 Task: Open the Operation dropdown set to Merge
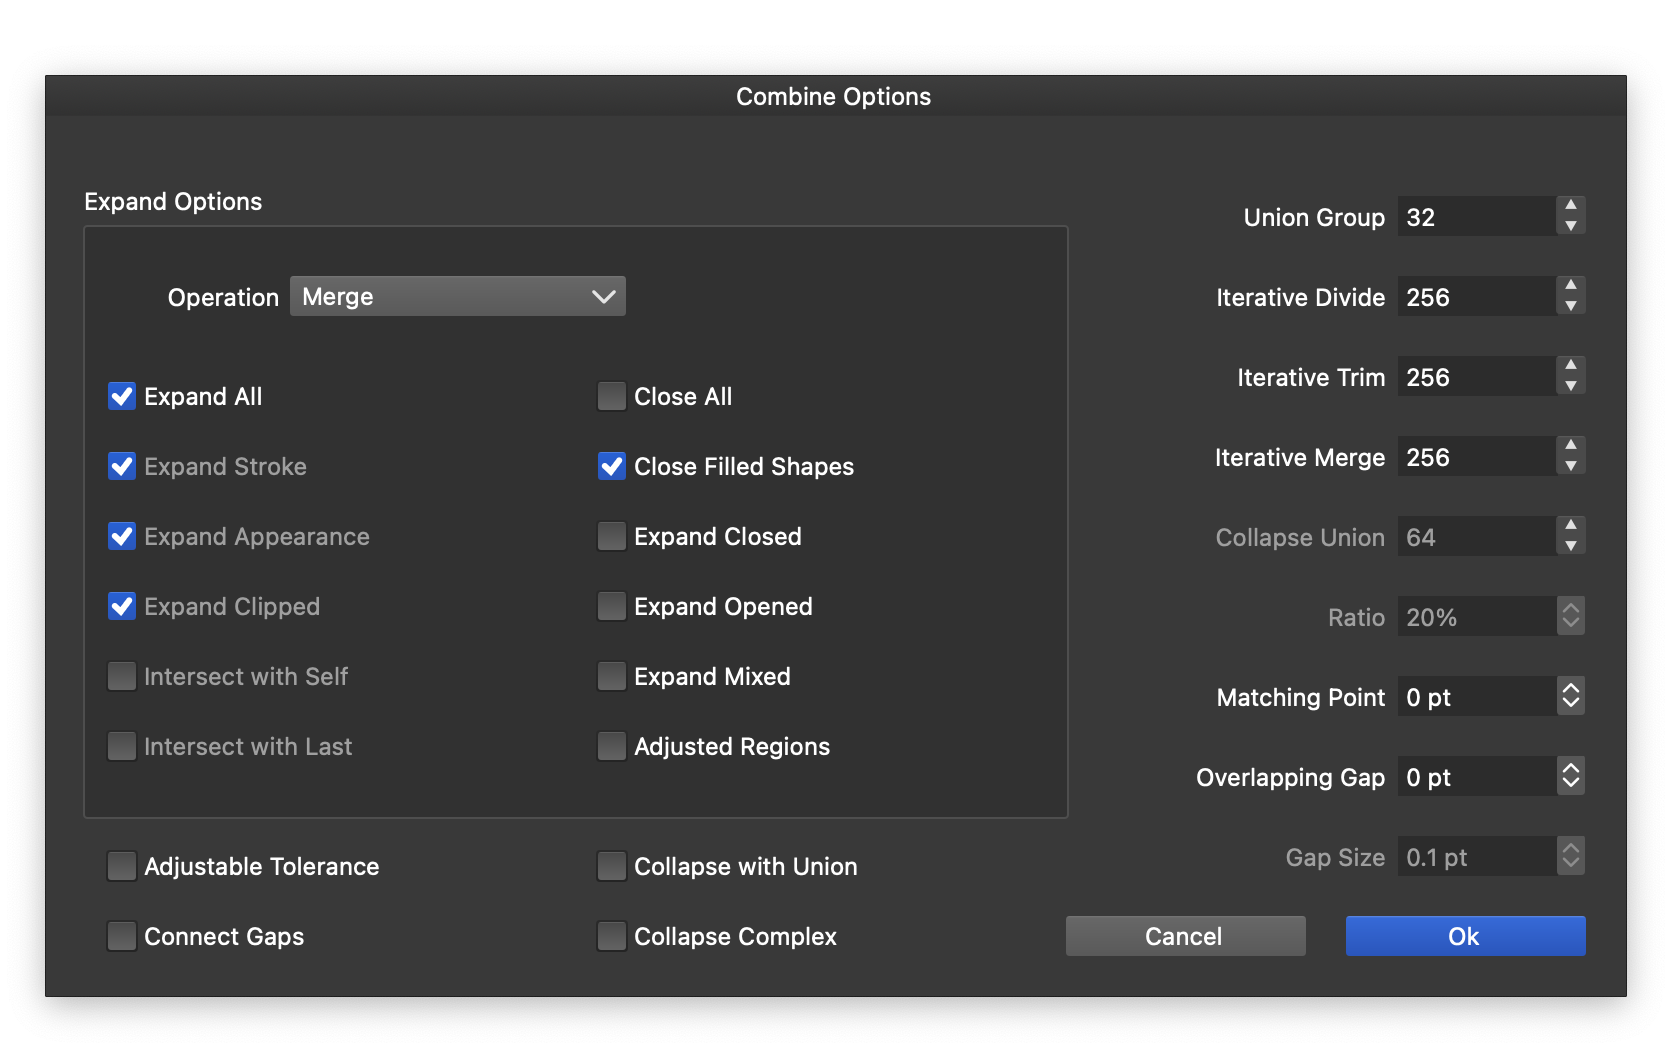point(457,297)
